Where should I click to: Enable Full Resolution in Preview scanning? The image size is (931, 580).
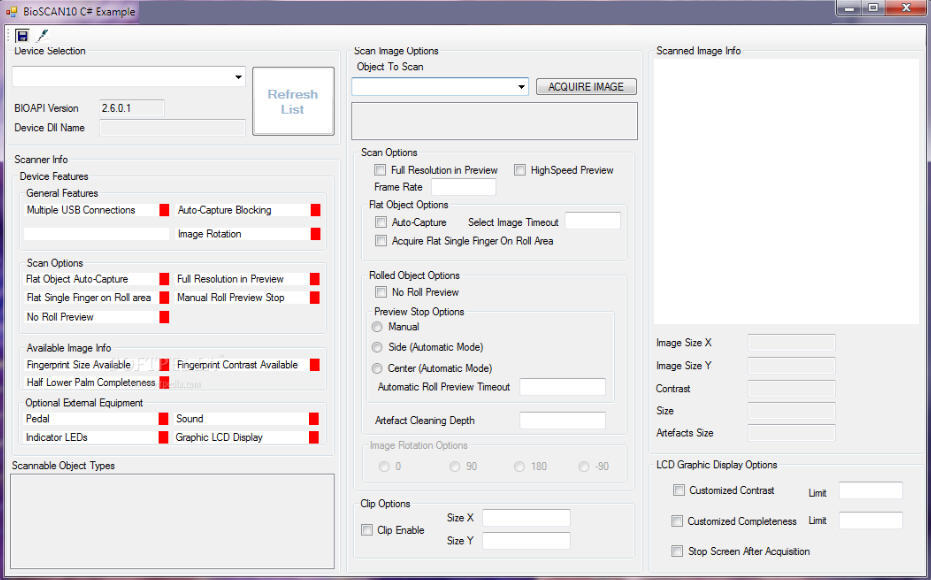[380, 169]
